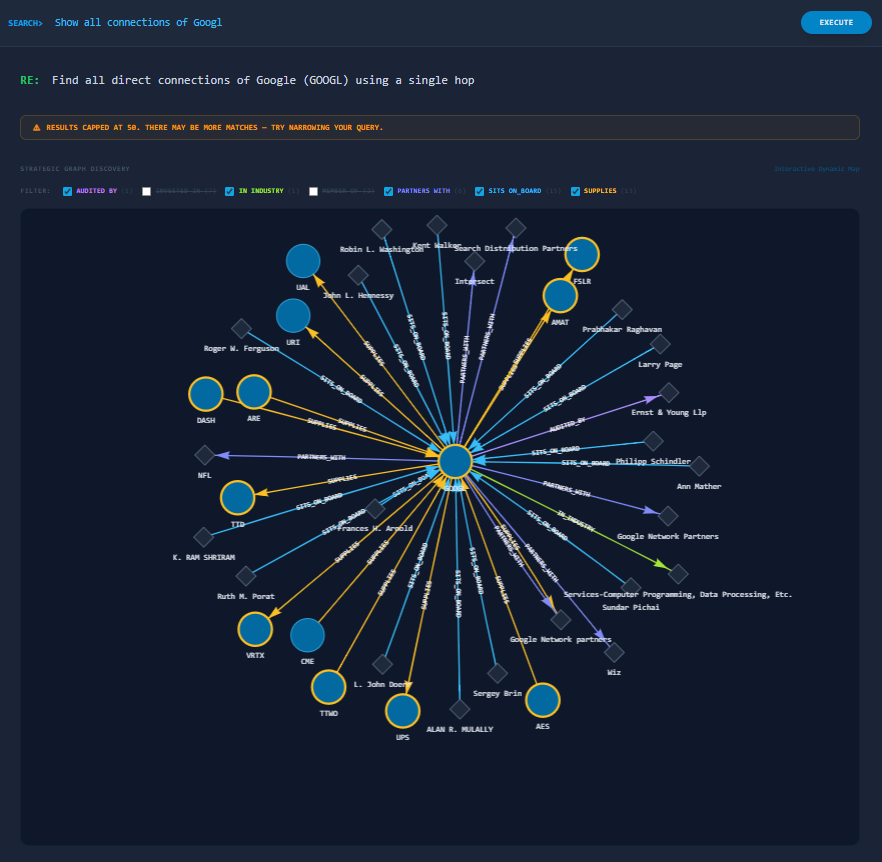Select the ALAN R. MULALLY diamond node
Screen dimensions: 882x862
(460, 709)
